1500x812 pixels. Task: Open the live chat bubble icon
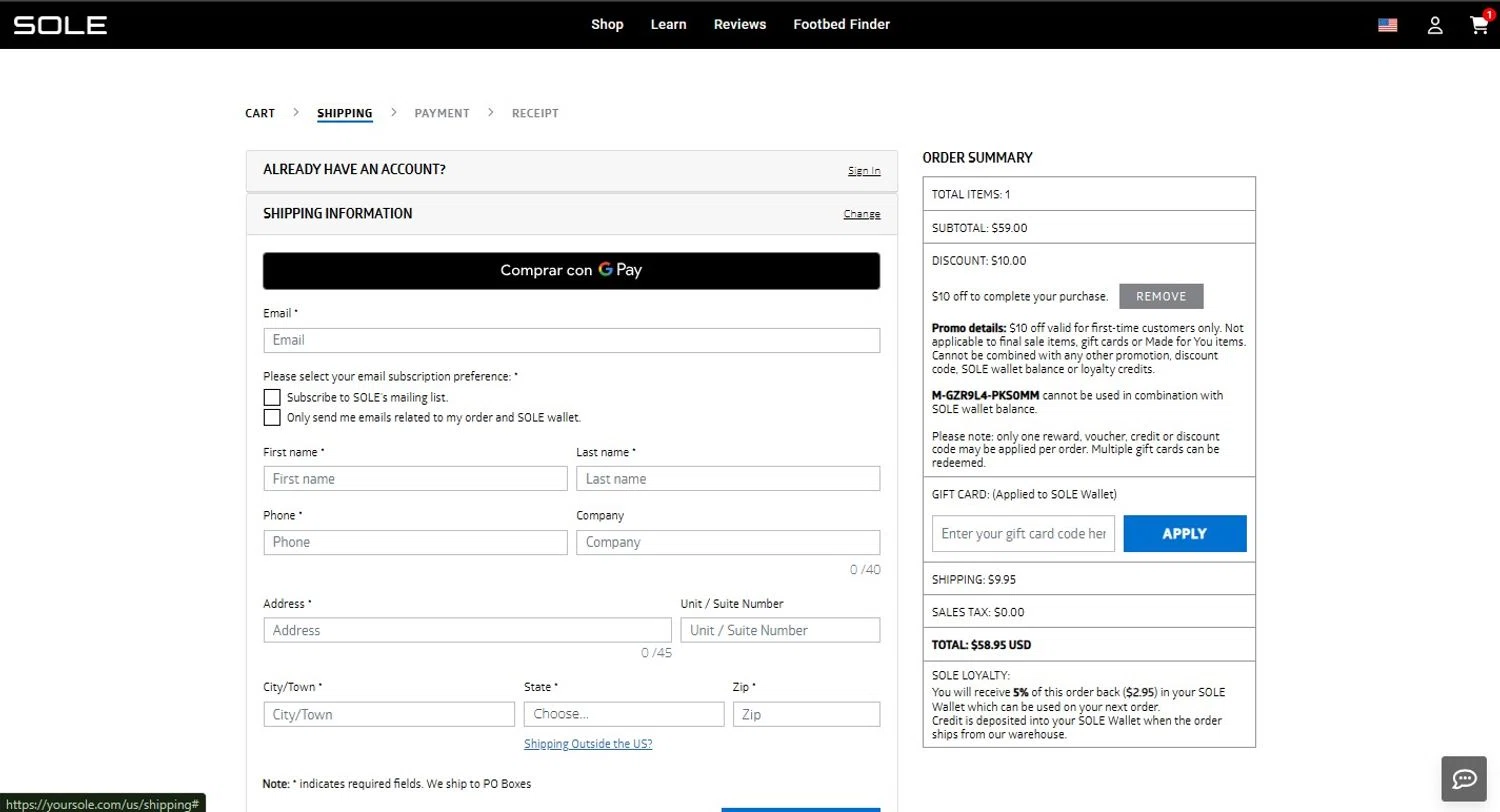coord(1465,779)
